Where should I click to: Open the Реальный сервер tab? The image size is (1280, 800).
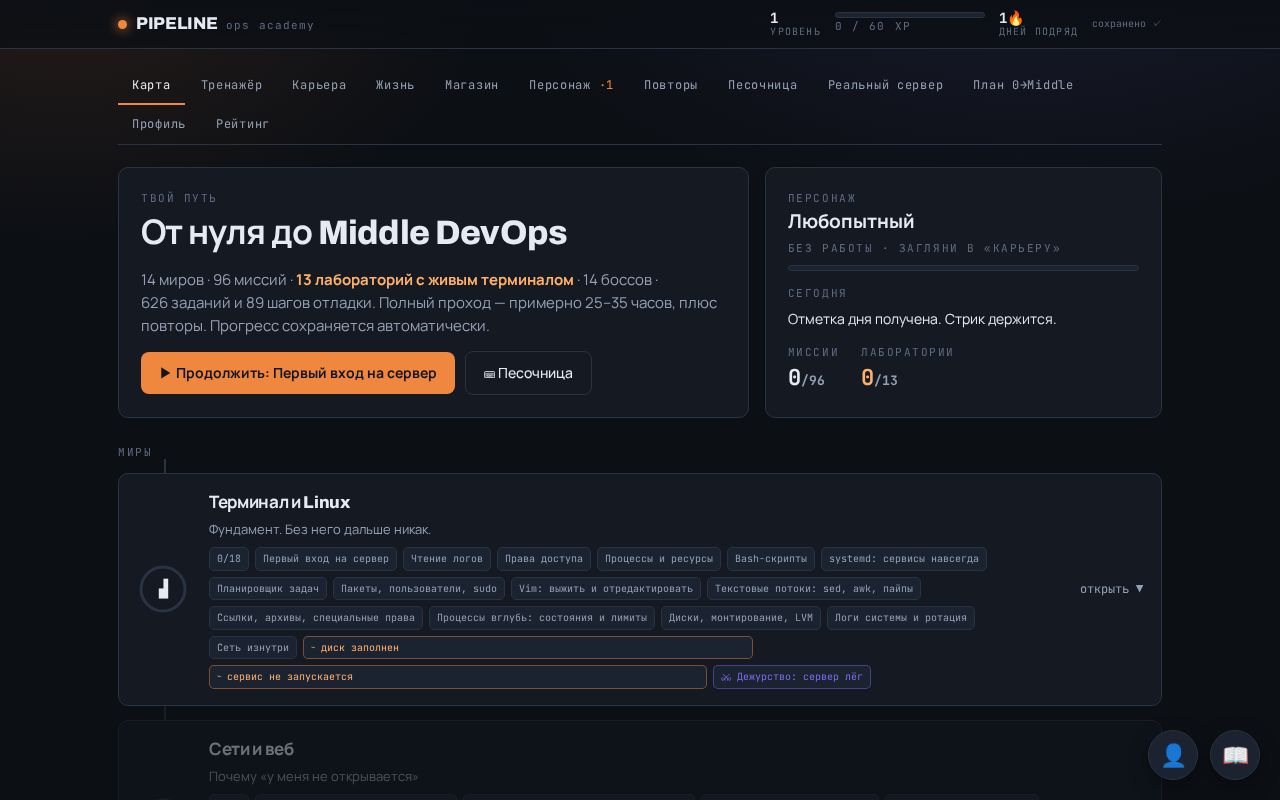(x=885, y=85)
